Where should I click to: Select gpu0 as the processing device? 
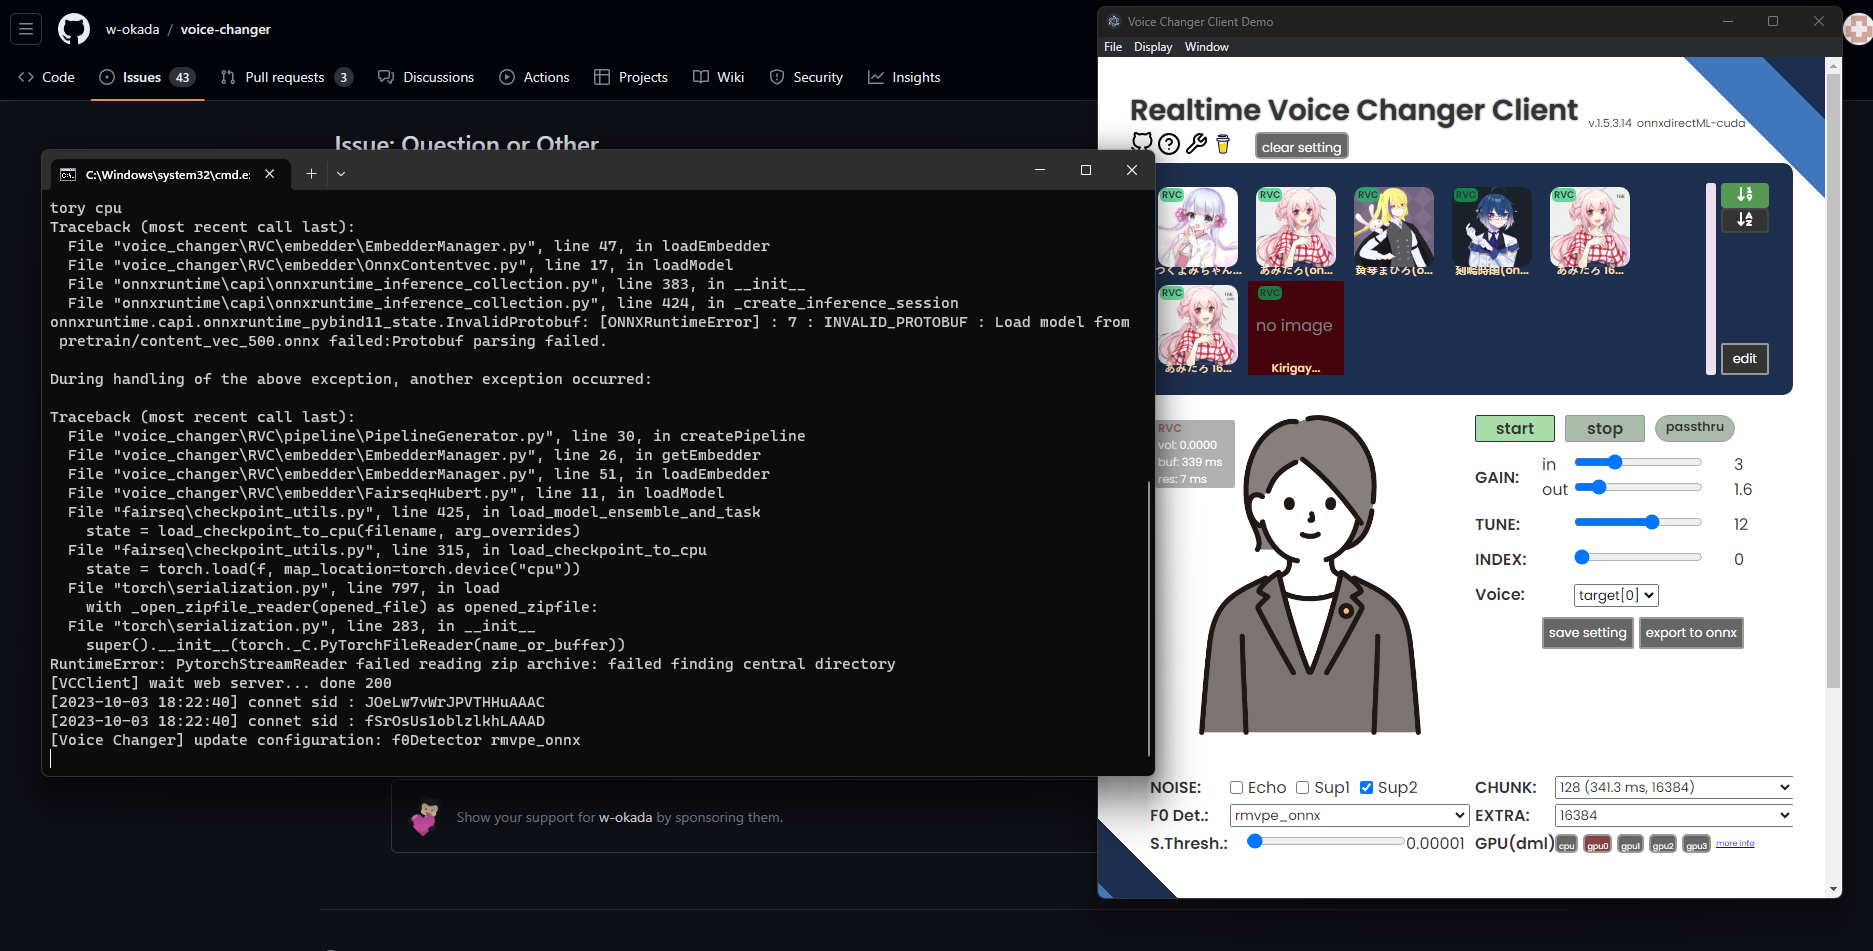pos(1597,843)
